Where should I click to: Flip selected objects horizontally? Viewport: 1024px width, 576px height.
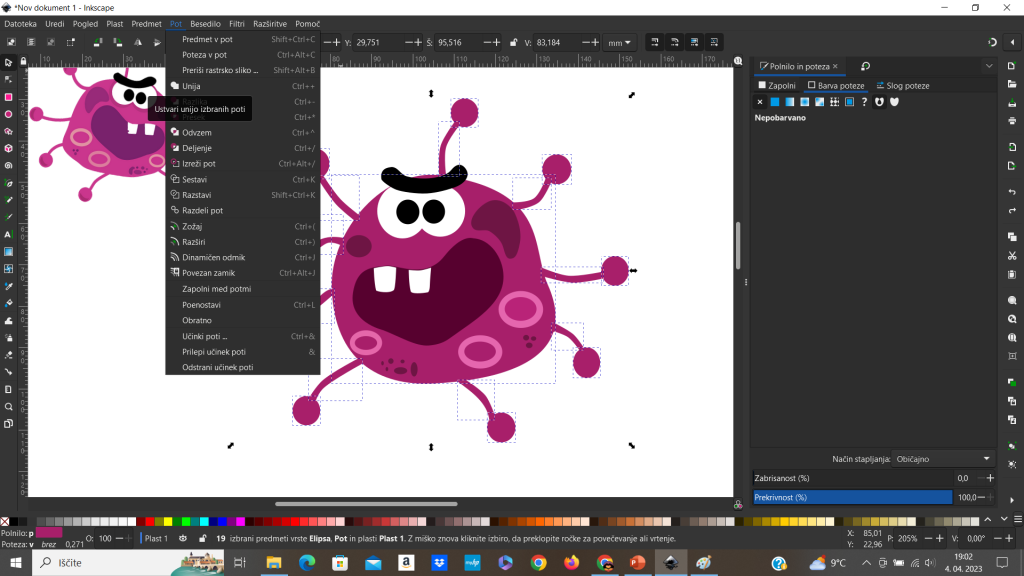tap(138, 42)
